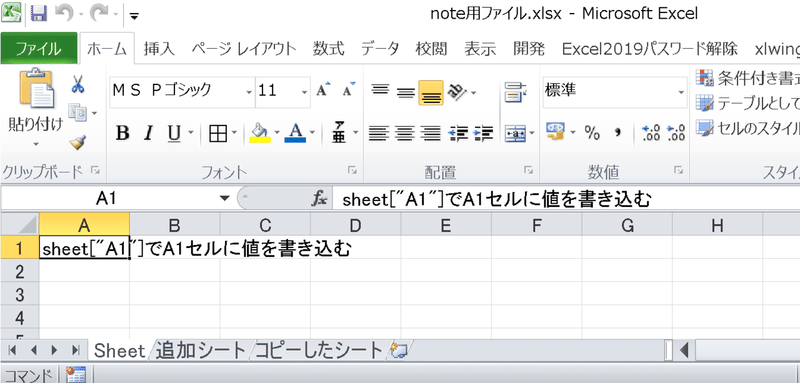Click the Format Painter brush icon
The height and width of the screenshot is (383, 800).
click(78, 143)
